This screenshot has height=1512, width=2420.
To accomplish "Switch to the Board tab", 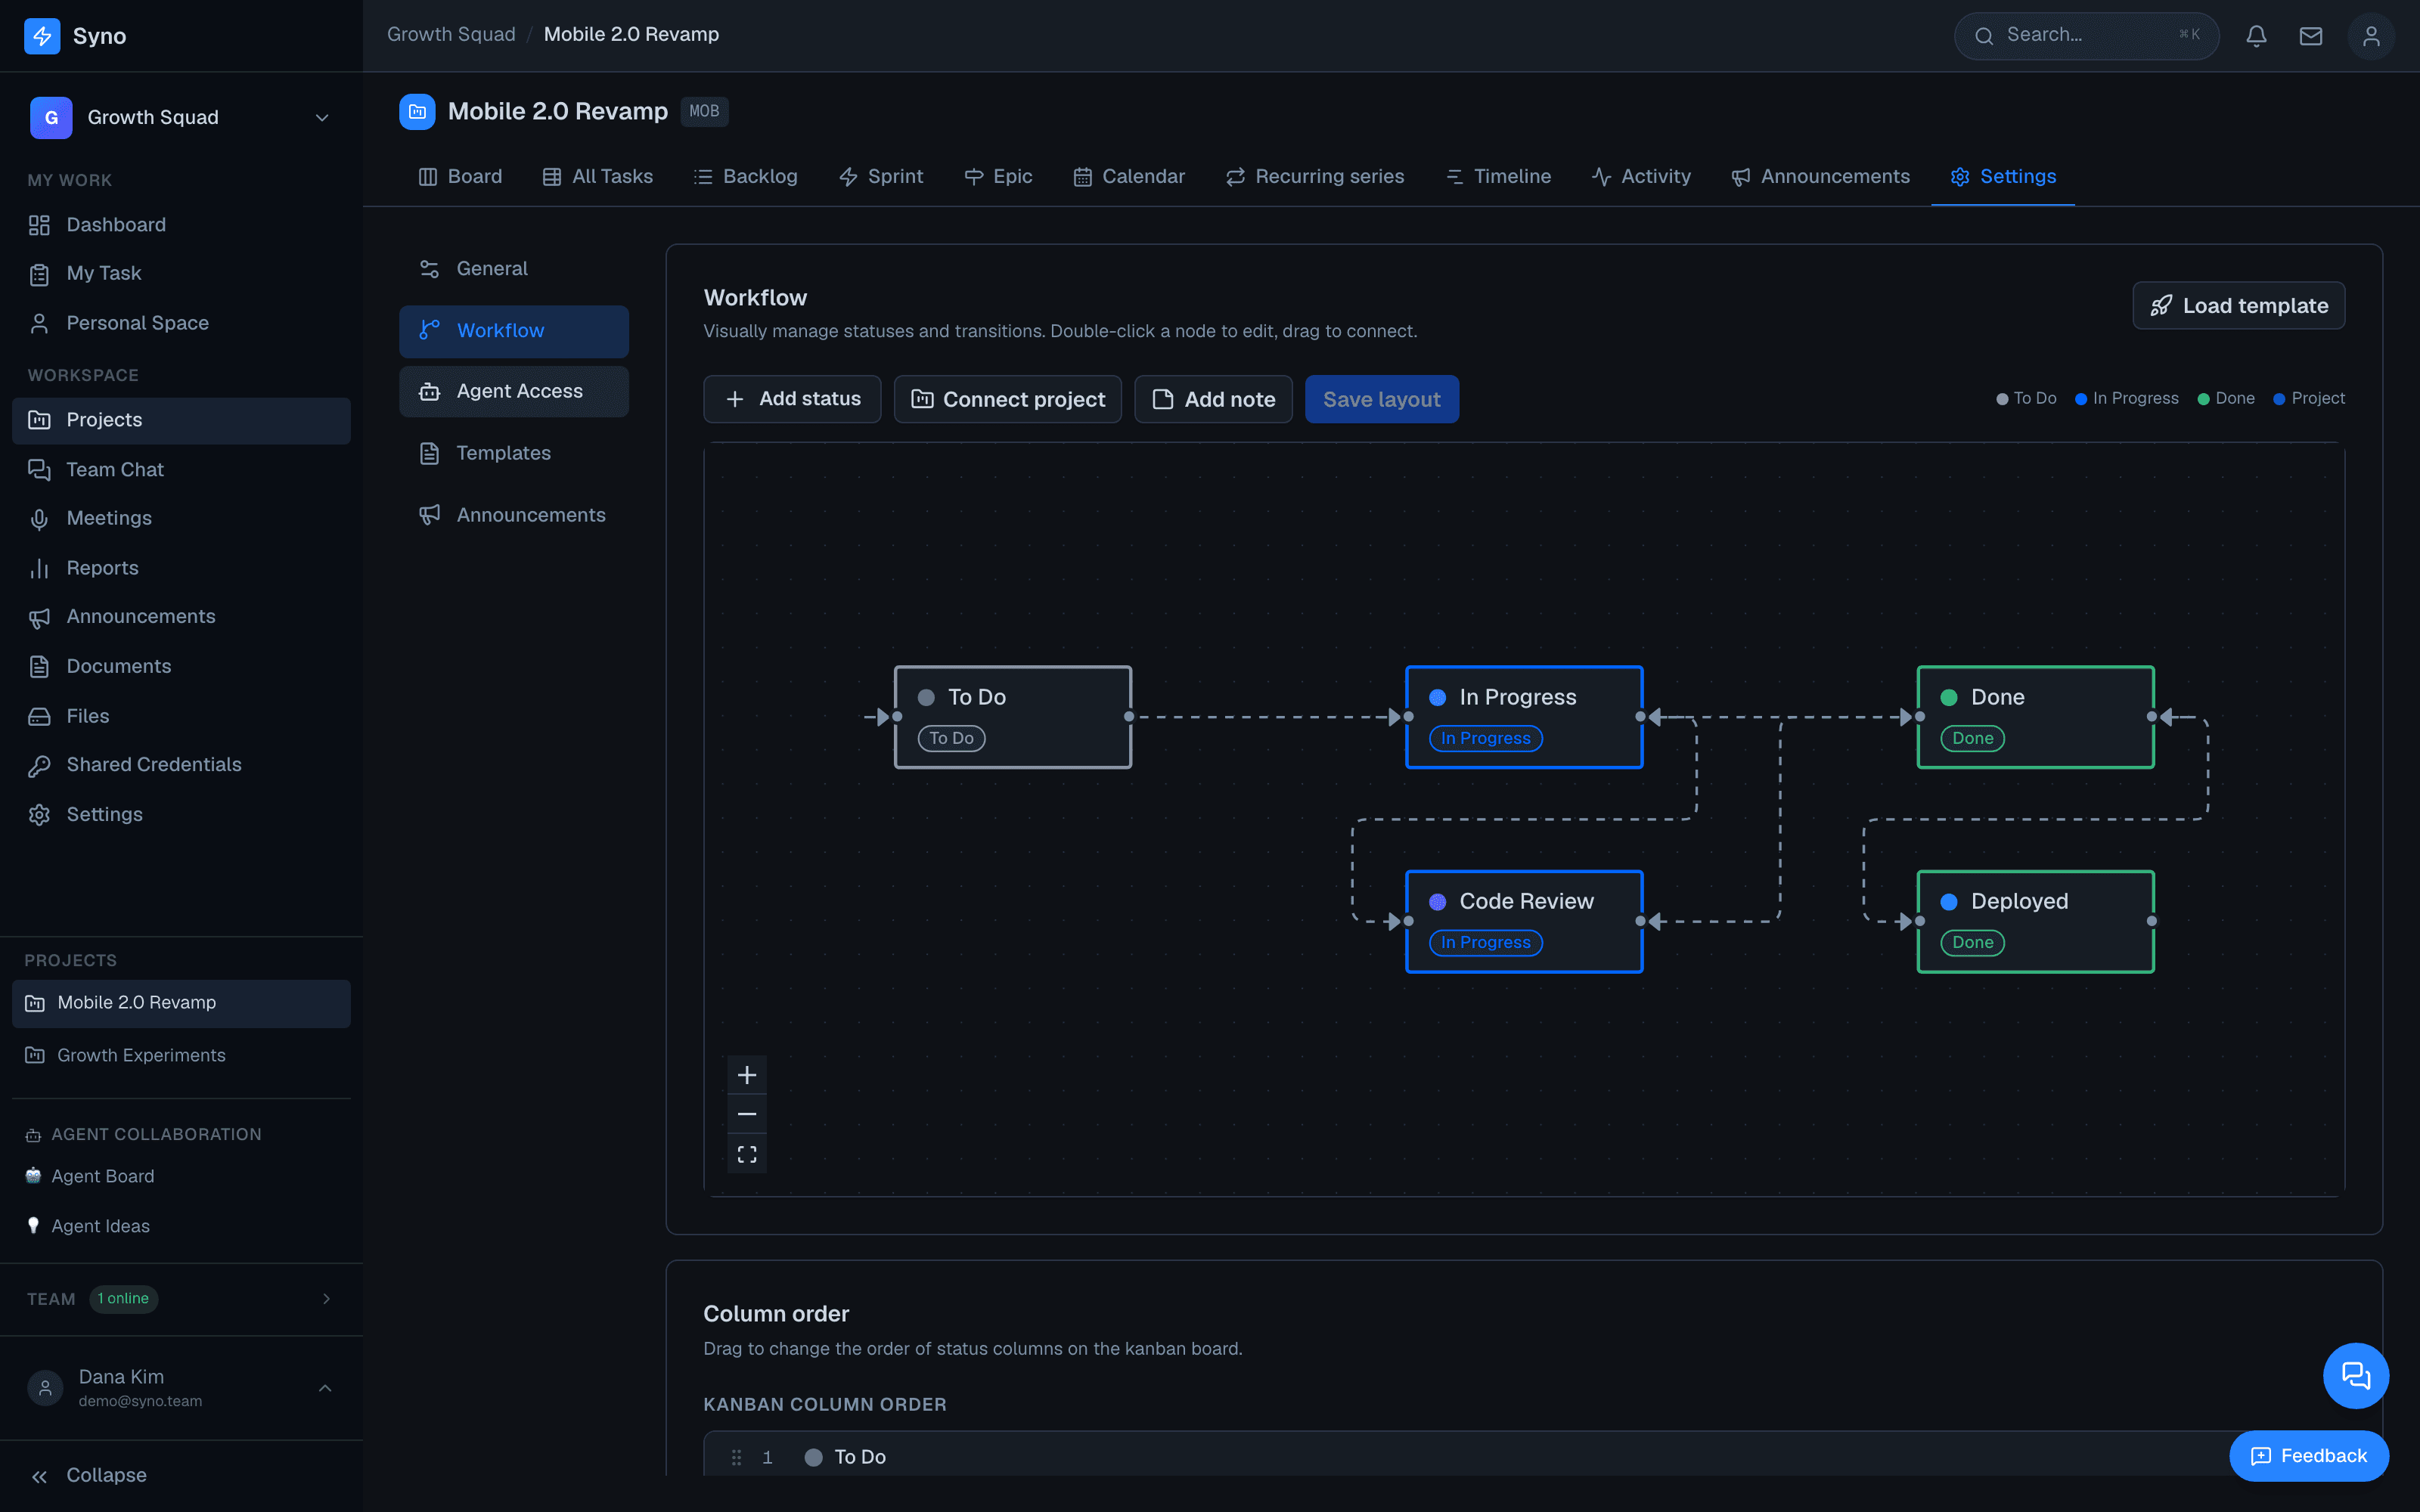I will pyautogui.click(x=460, y=177).
